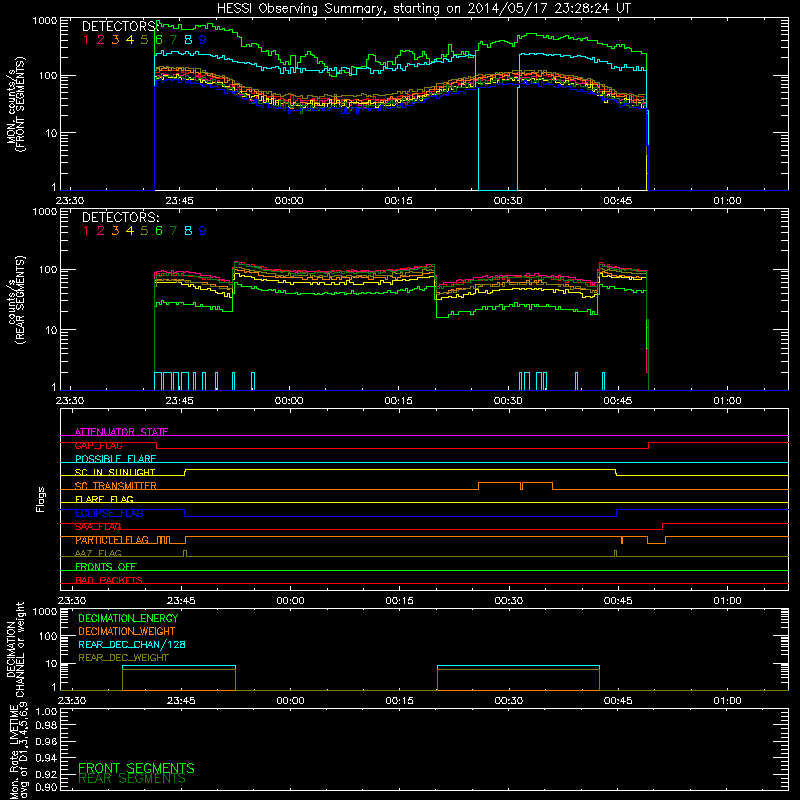The image size is (800, 800).
Task: Click the HESSI Observing Summary title text
Action: 423,8
